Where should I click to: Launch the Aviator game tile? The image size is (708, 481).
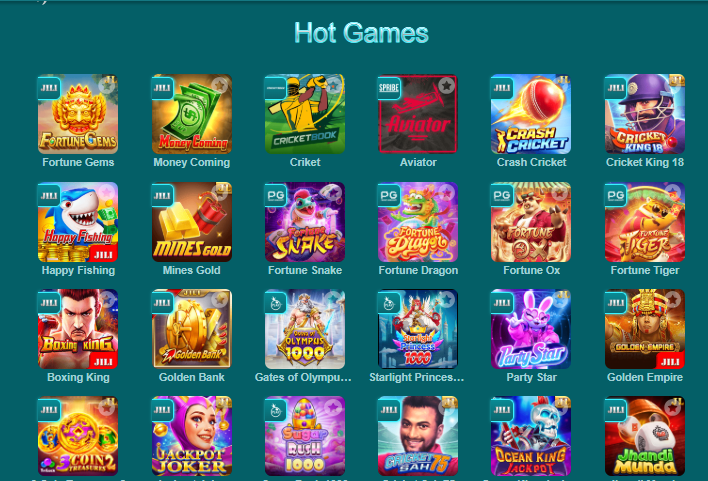[418, 114]
